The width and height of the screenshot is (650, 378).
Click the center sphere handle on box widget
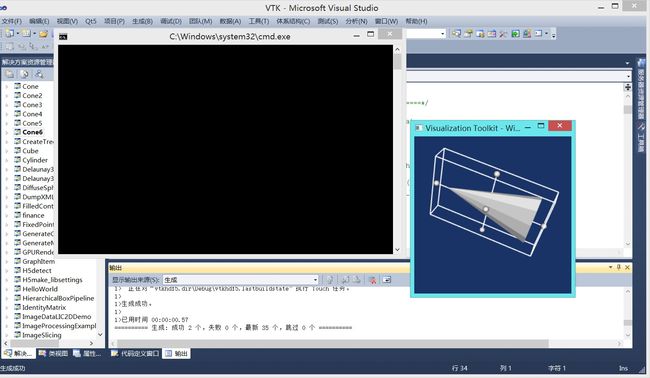click(485, 209)
